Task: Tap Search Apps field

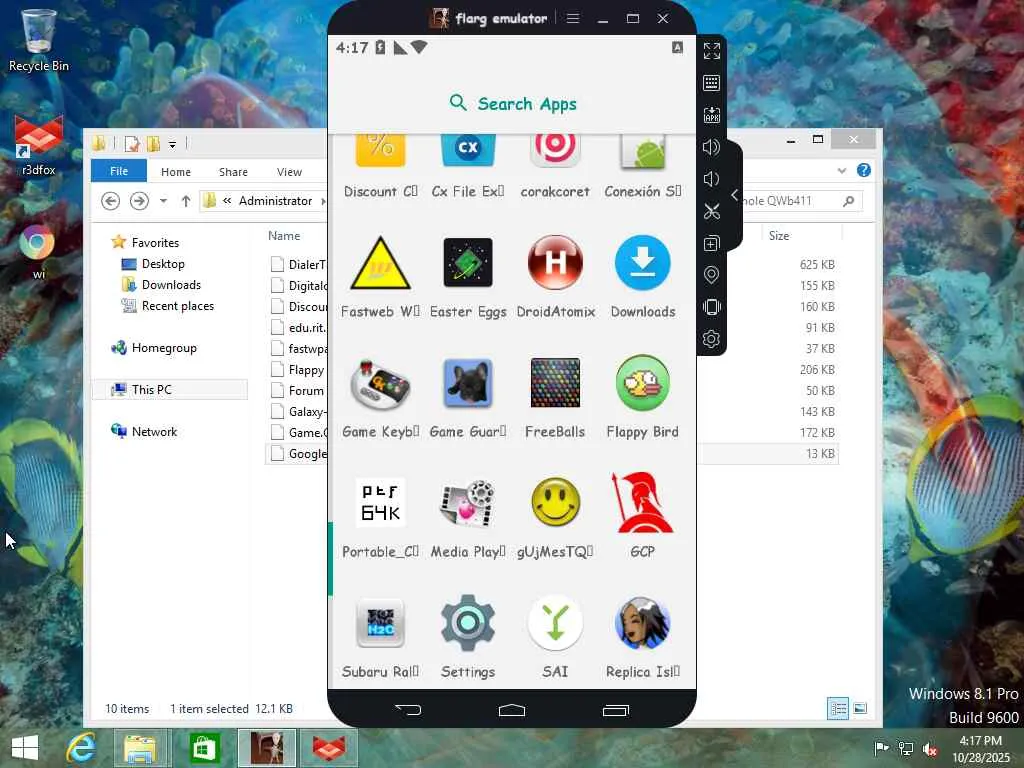Action: [x=513, y=103]
